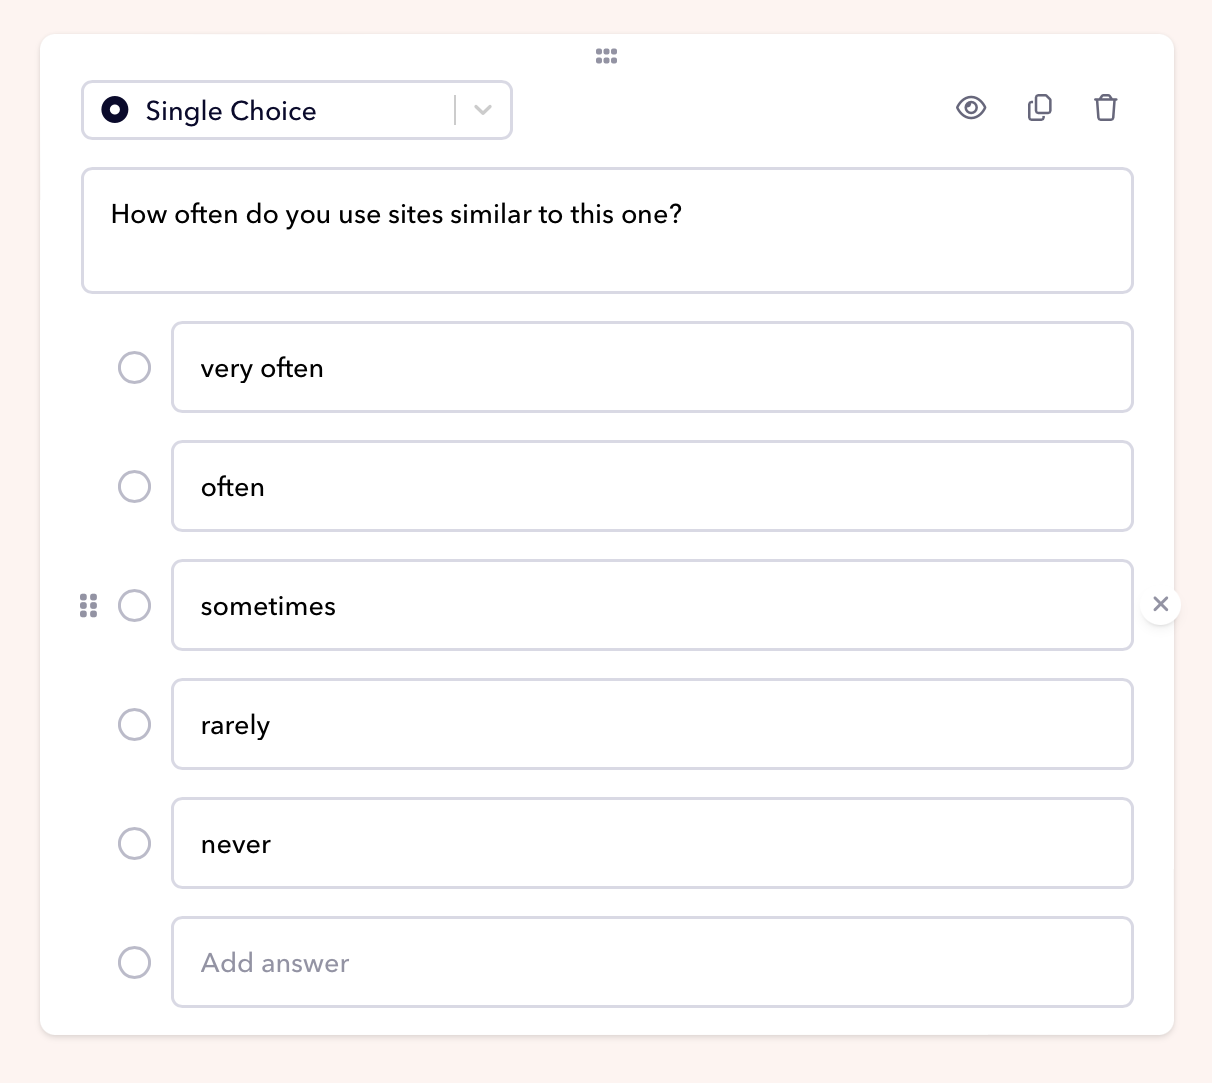This screenshot has width=1212, height=1083.
Task: Edit the 'very often' answer field
Action: [652, 368]
